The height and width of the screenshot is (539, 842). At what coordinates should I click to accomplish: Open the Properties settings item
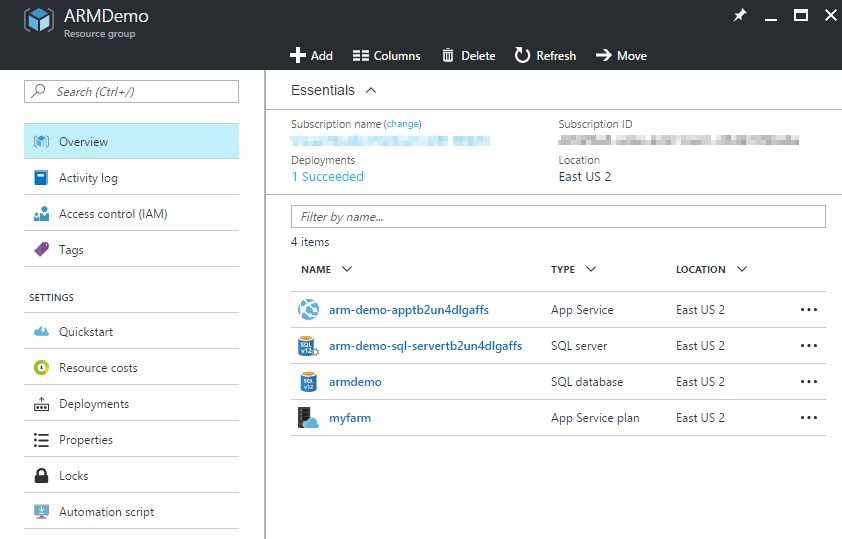[x=132, y=440]
